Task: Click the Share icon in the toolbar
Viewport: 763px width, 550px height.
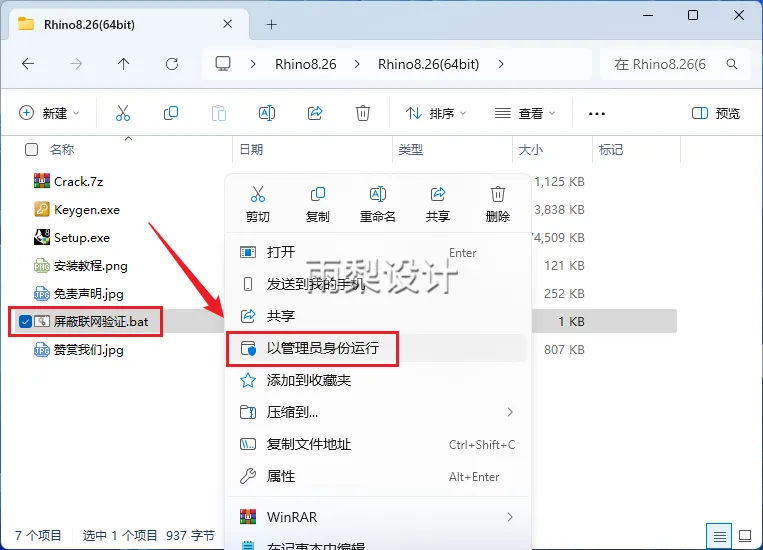Action: coord(315,113)
